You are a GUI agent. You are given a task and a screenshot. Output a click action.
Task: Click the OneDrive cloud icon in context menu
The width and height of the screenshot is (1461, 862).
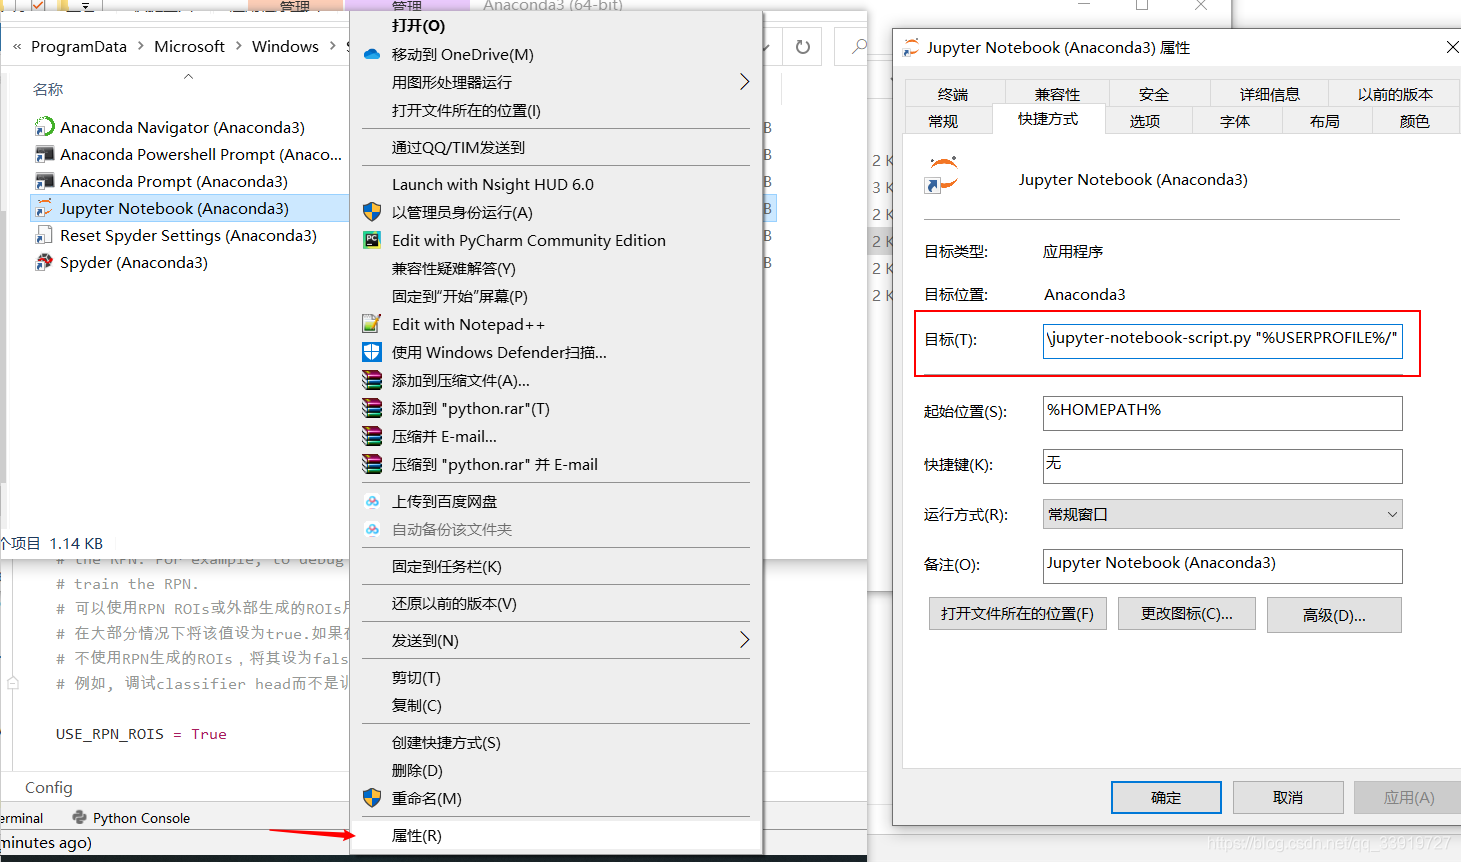[372, 54]
